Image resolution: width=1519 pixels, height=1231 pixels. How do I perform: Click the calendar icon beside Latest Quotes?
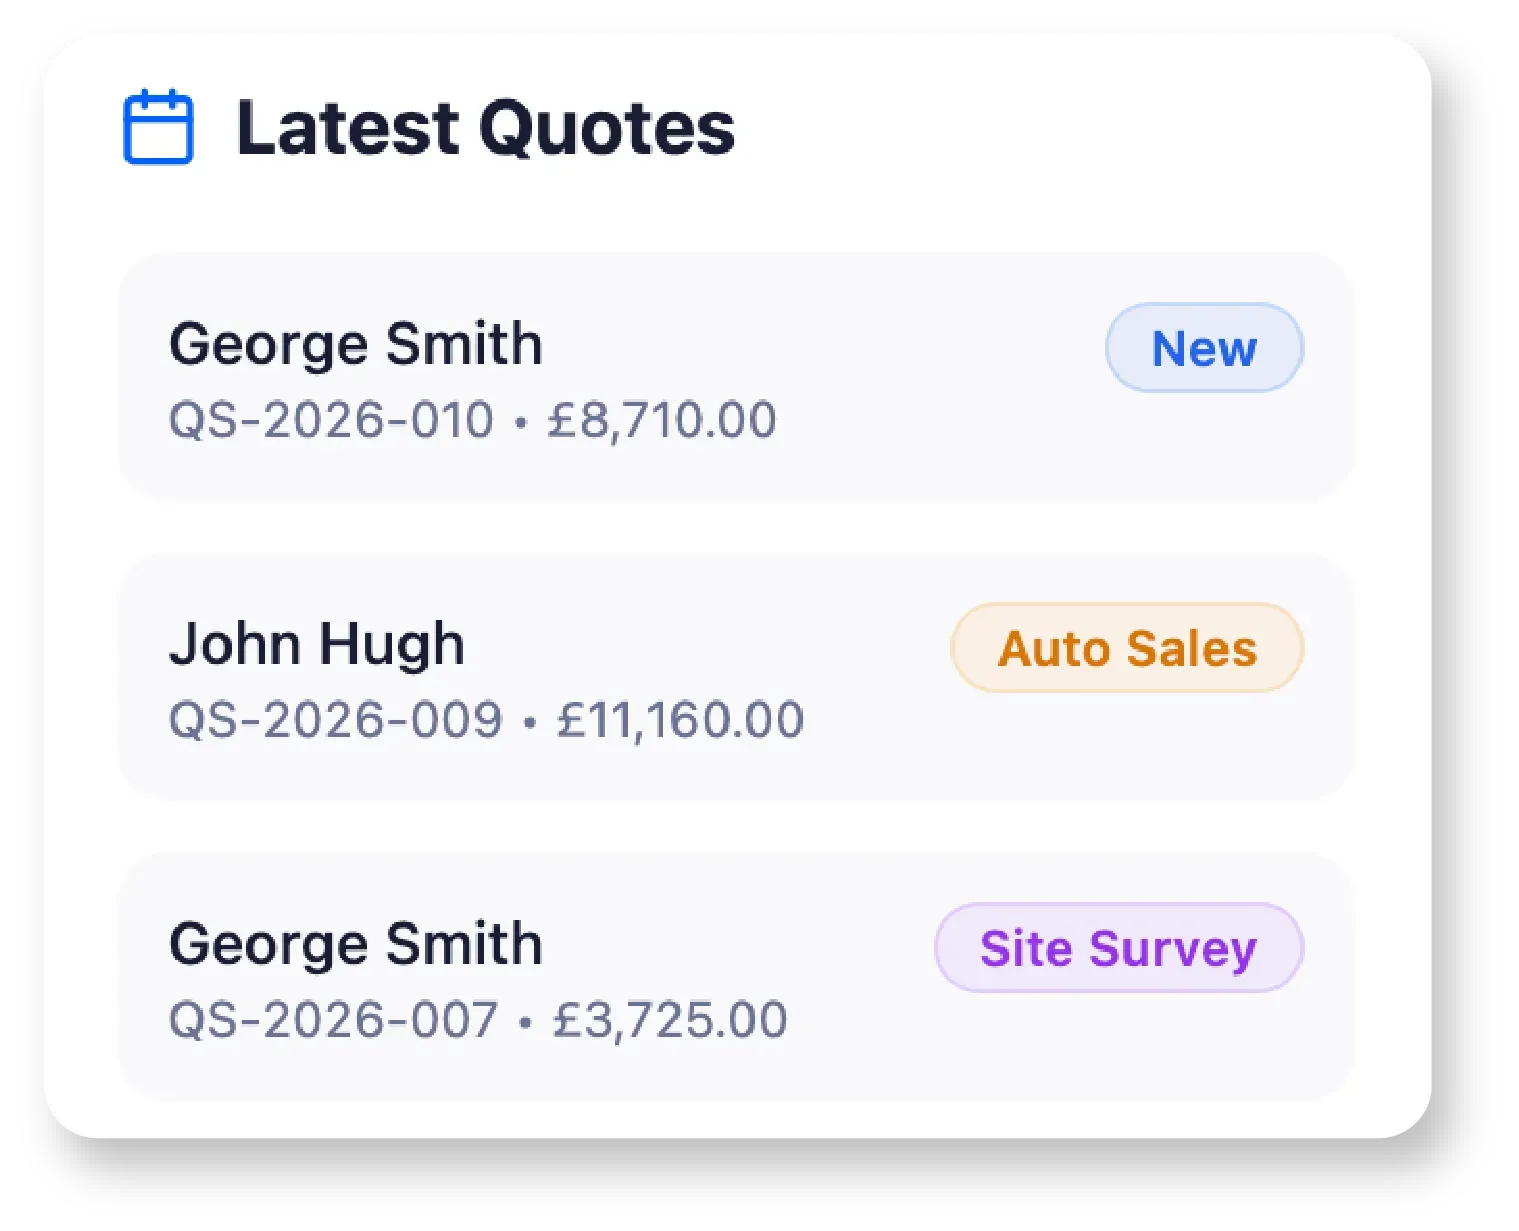[158, 127]
